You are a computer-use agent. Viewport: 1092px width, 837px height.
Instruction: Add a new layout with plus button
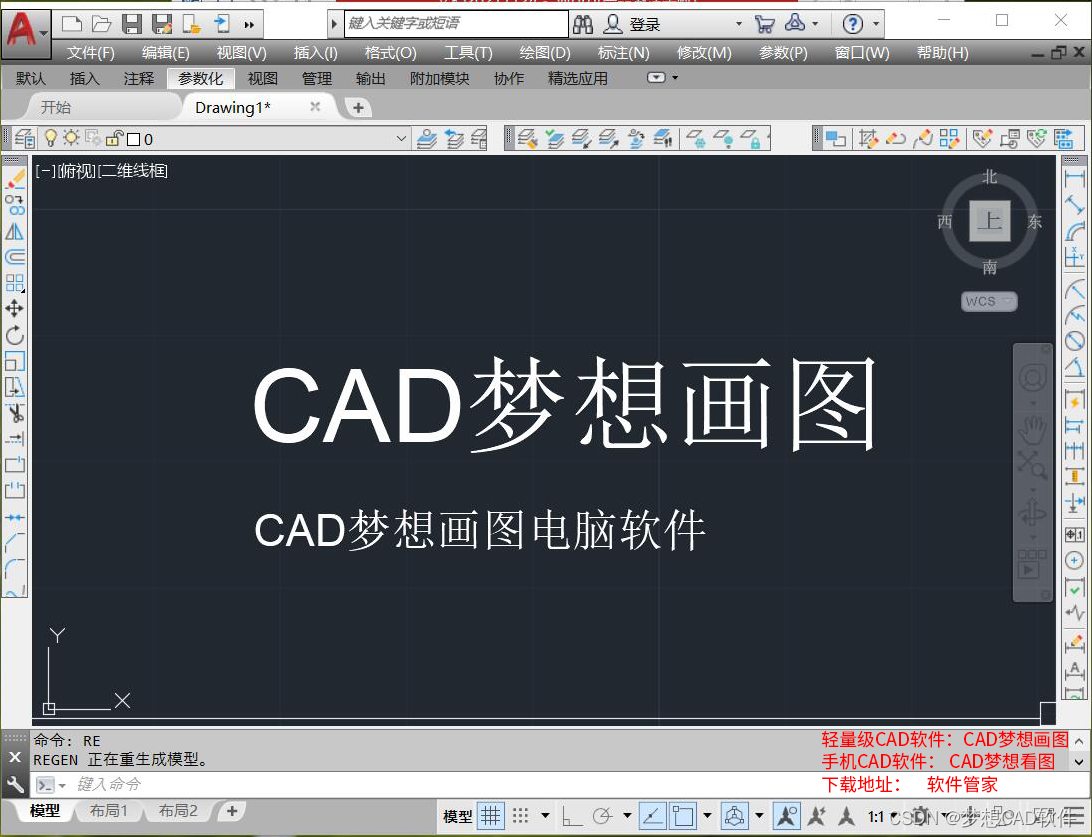(x=232, y=811)
